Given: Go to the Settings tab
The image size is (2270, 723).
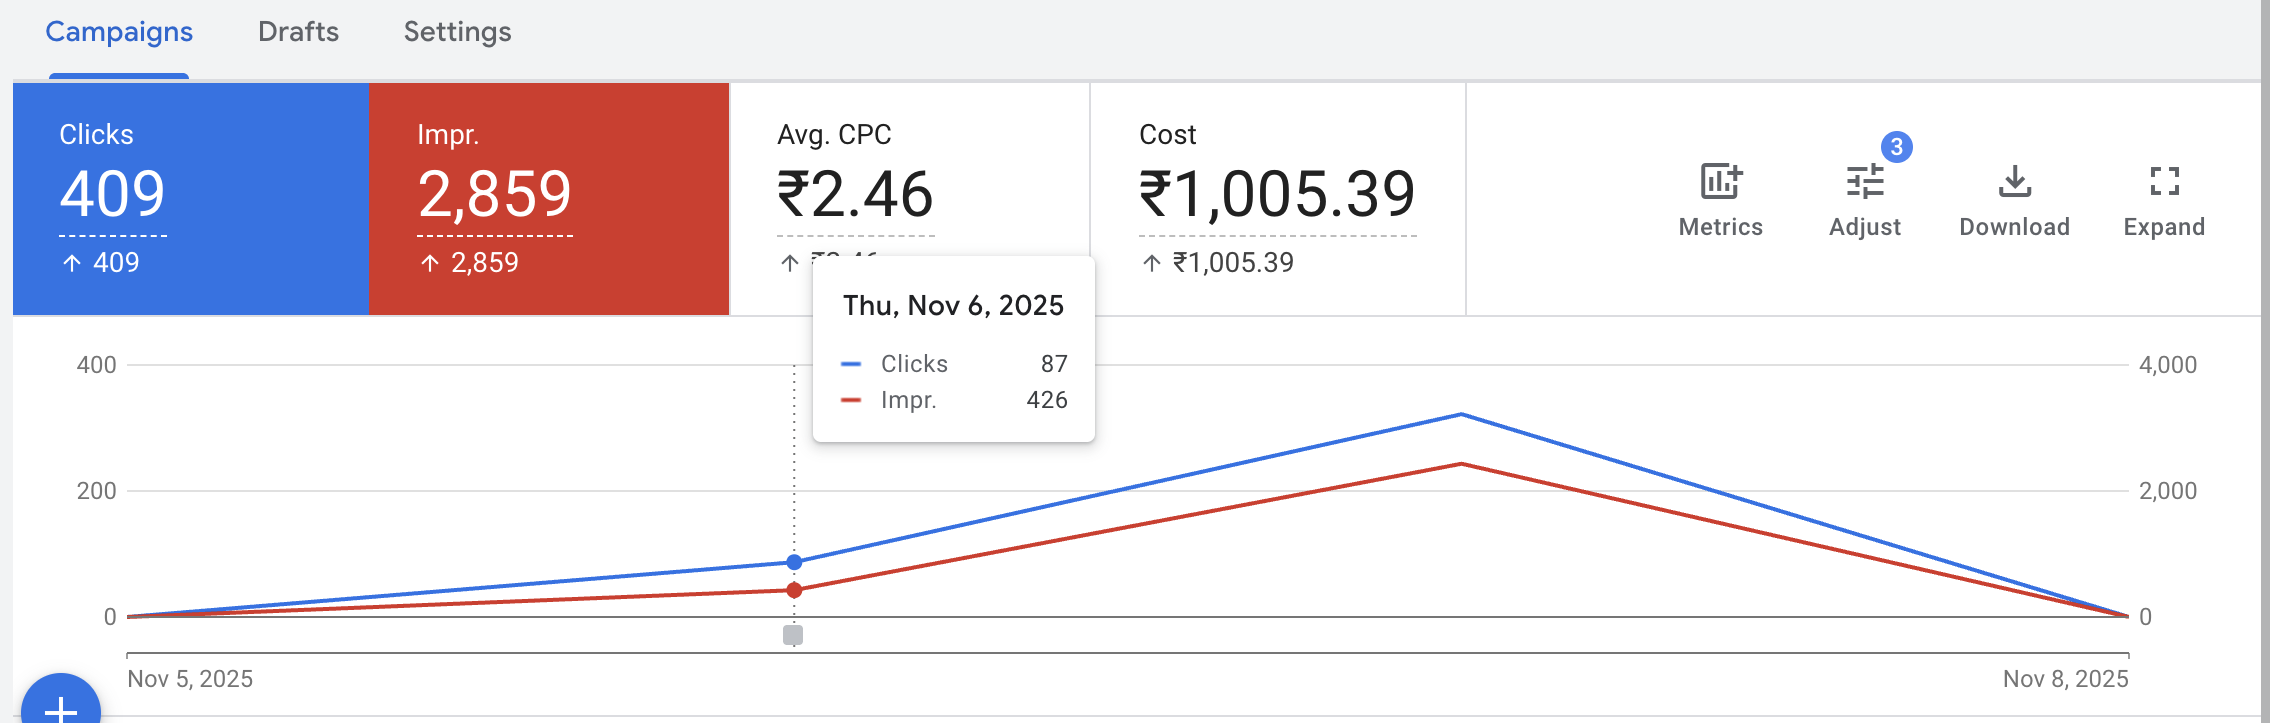Looking at the screenshot, I should click(457, 32).
